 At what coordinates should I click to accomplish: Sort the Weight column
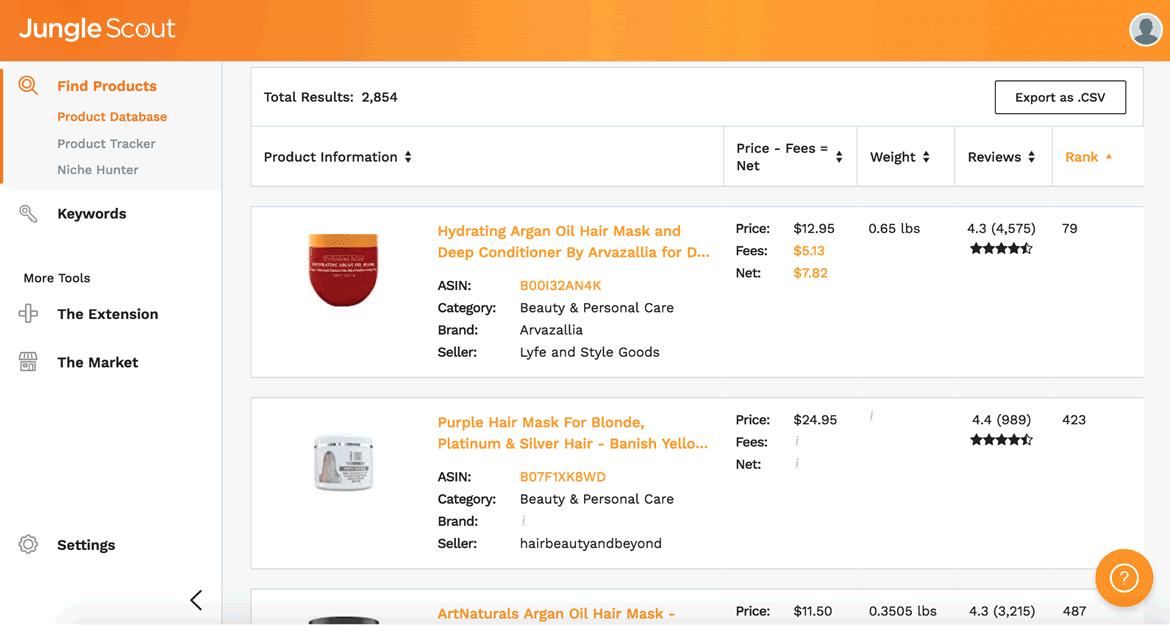926,157
